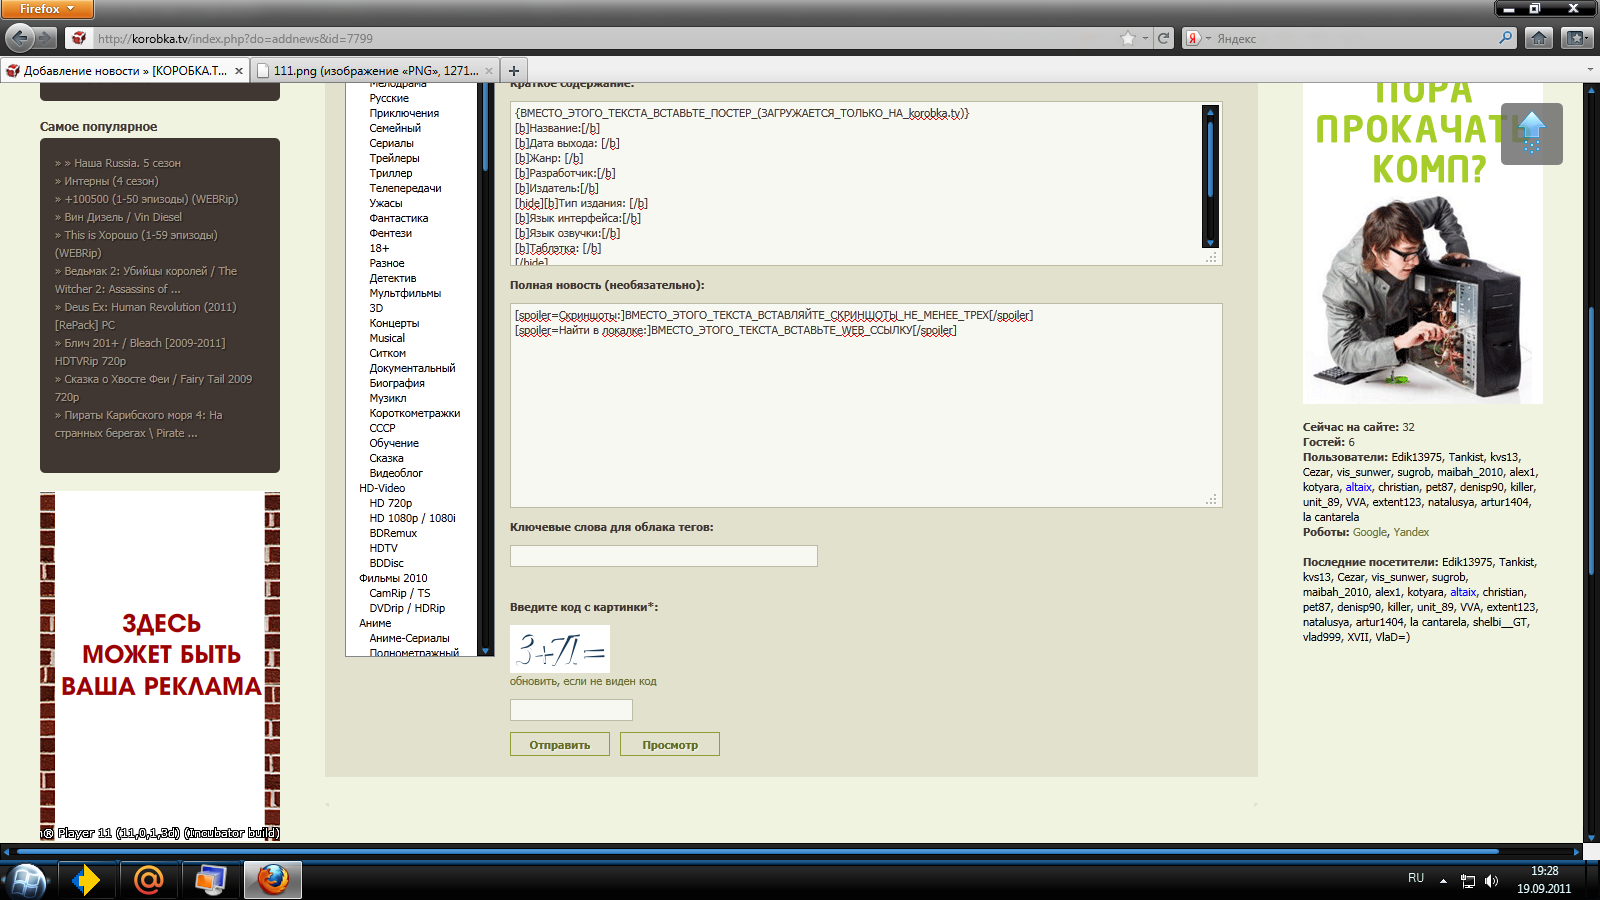Open the Yandex search engine selector
The image size is (1600, 900).
coord(1197,38)
